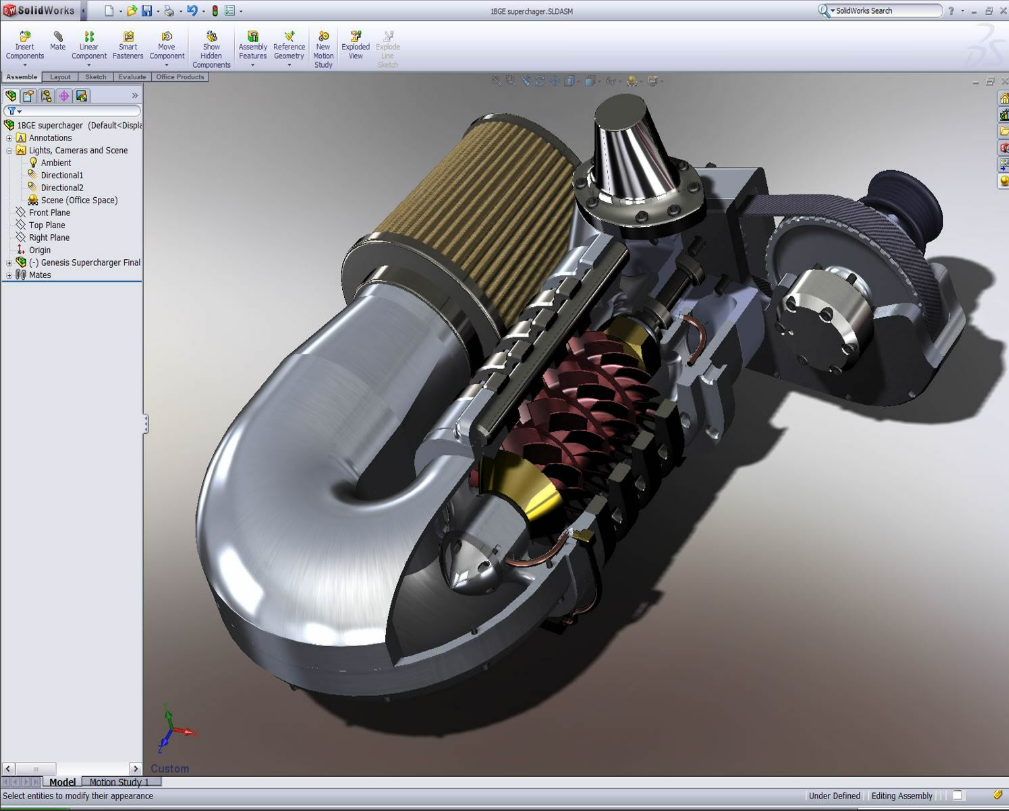Undo the last action

(x=192, y=11)
